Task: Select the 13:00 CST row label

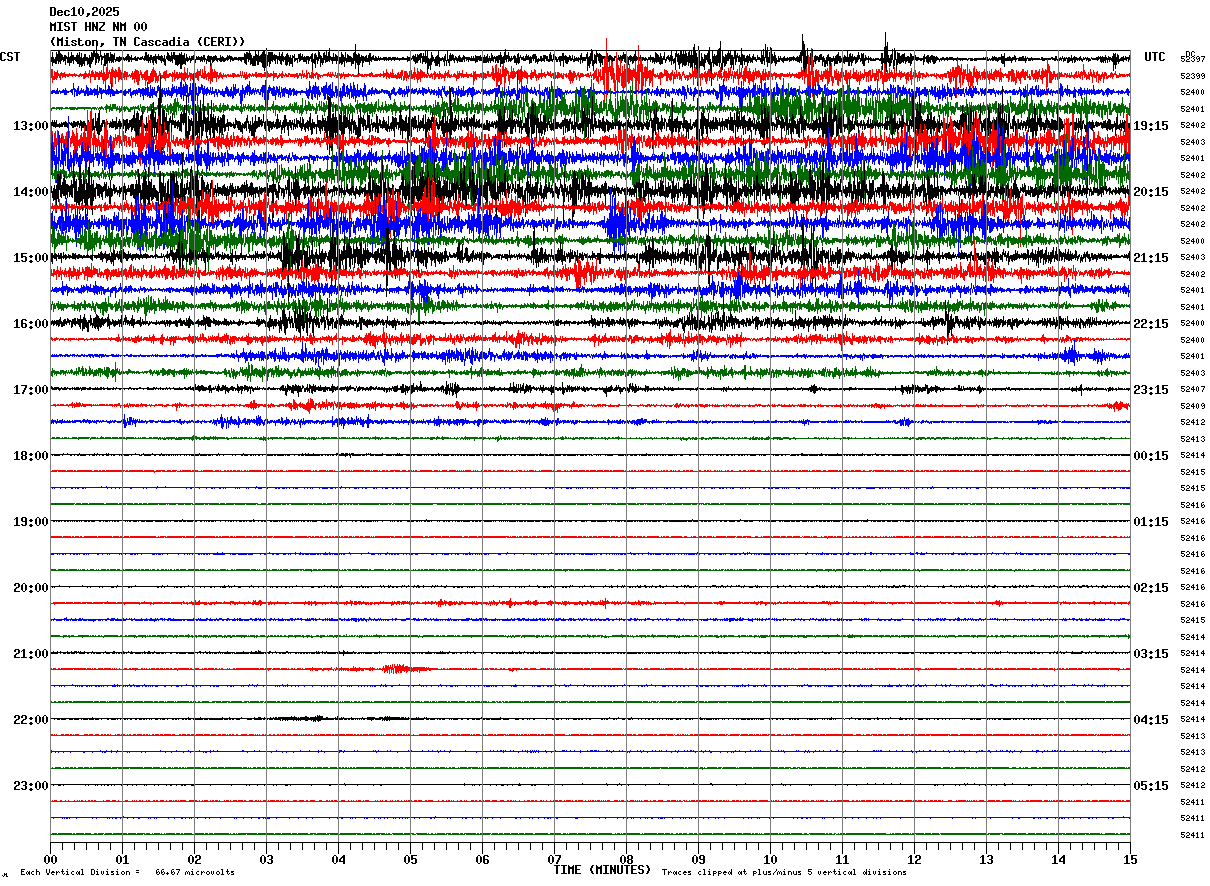Action: [31, 126]
